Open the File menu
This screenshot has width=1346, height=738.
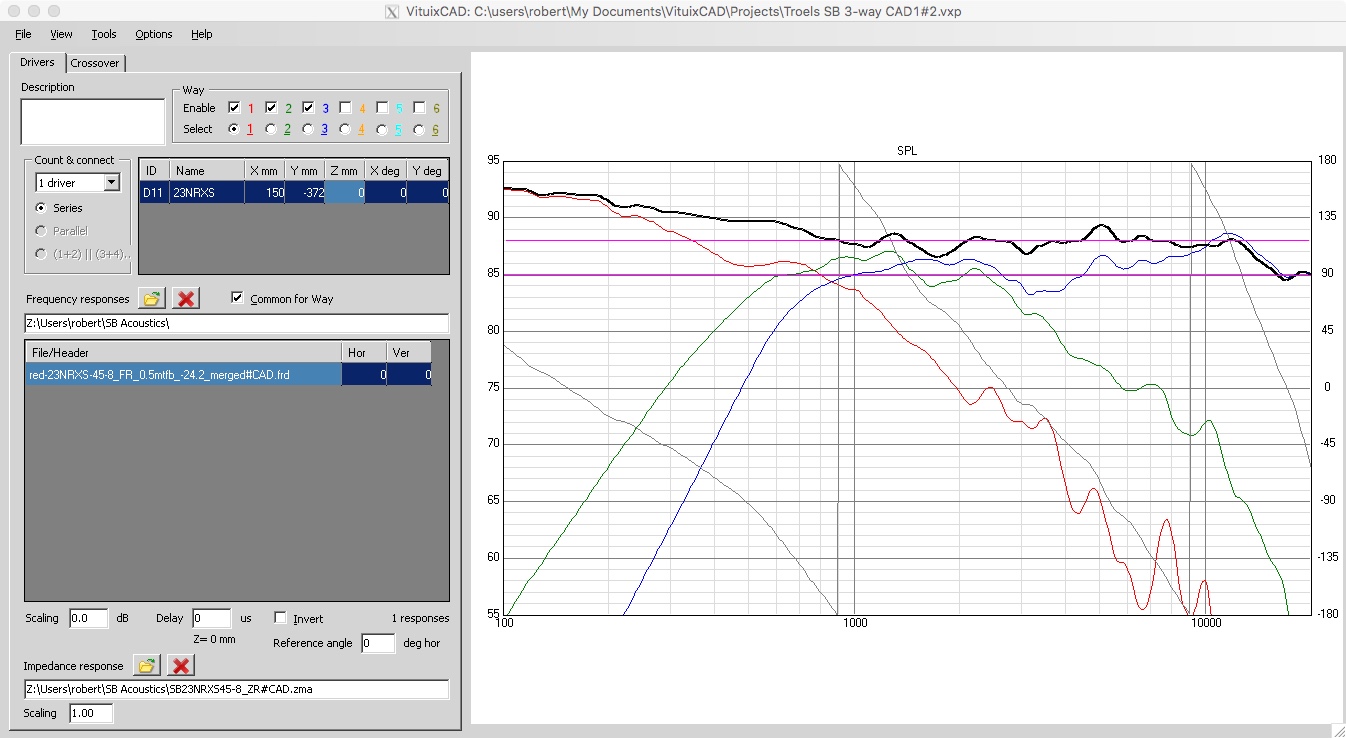(x=23, y=34)
